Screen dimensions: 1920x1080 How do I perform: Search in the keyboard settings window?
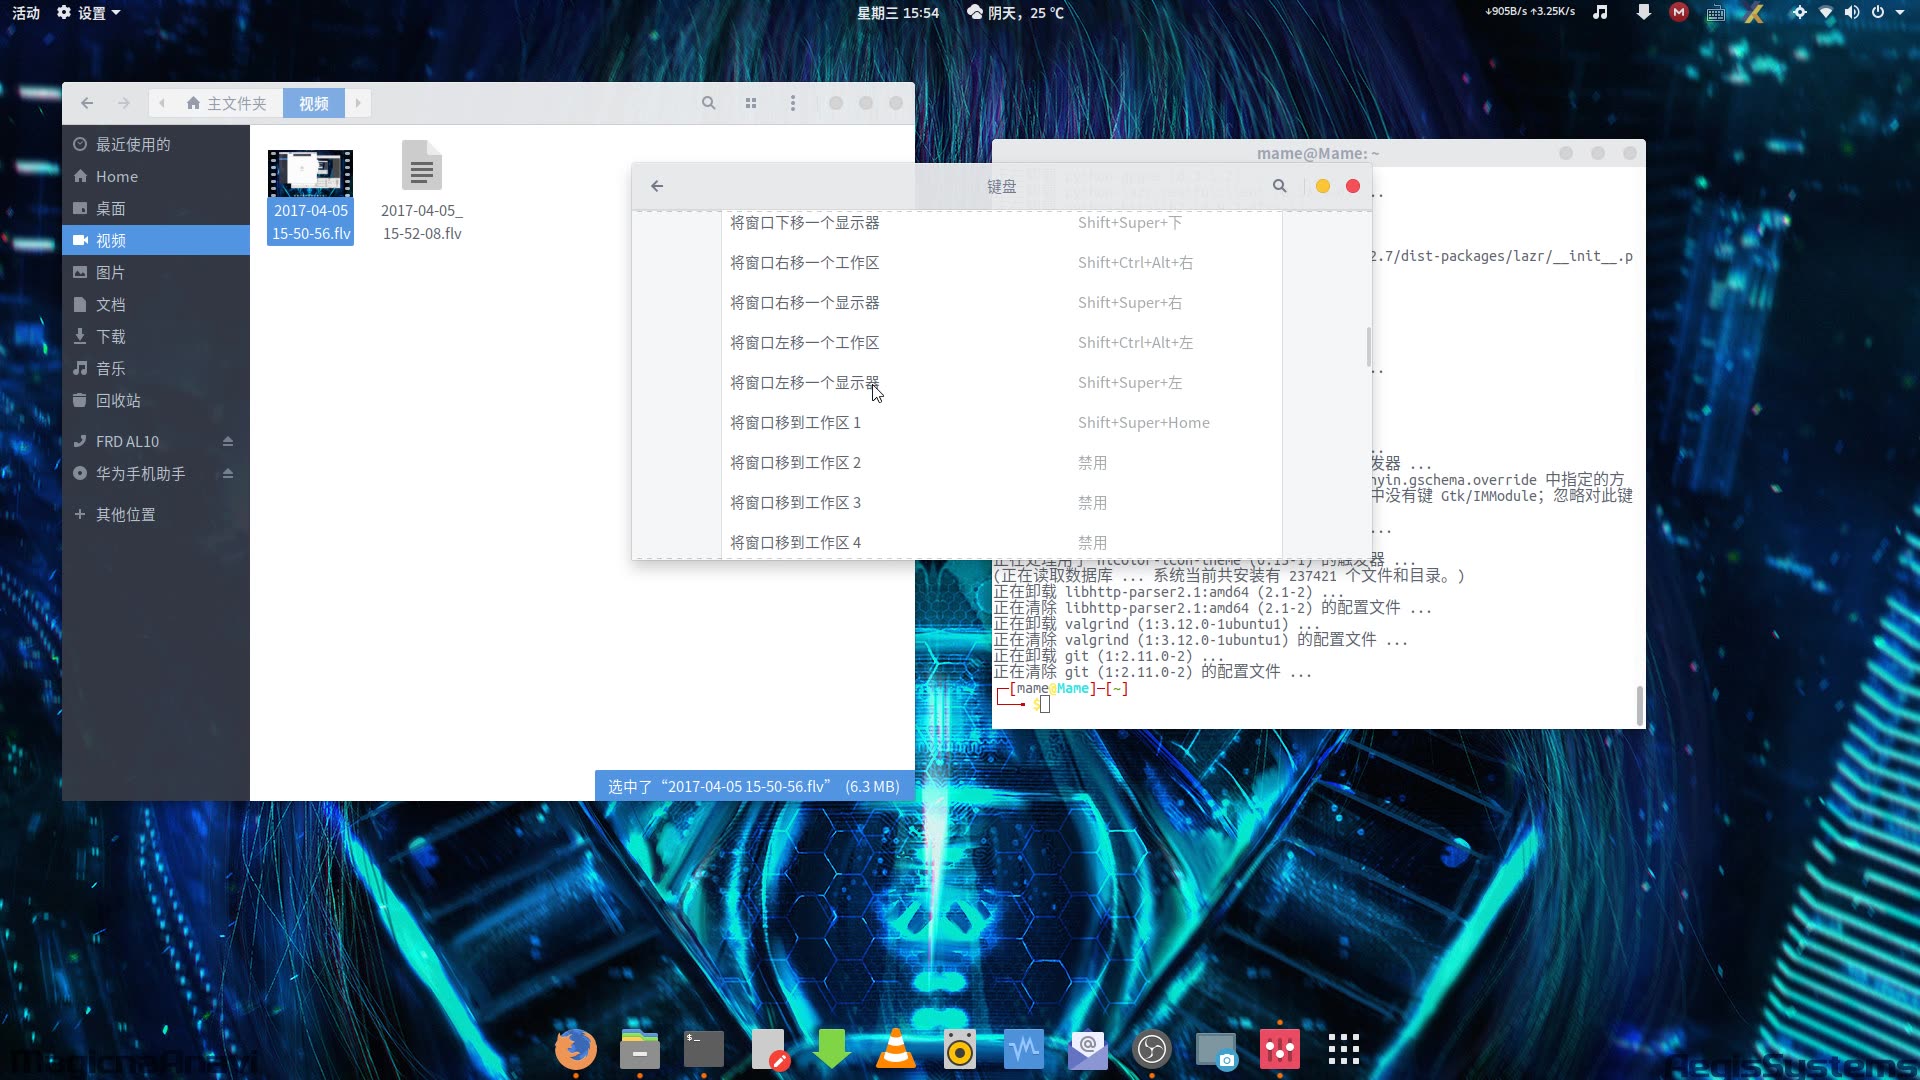tap(1279, 186)
